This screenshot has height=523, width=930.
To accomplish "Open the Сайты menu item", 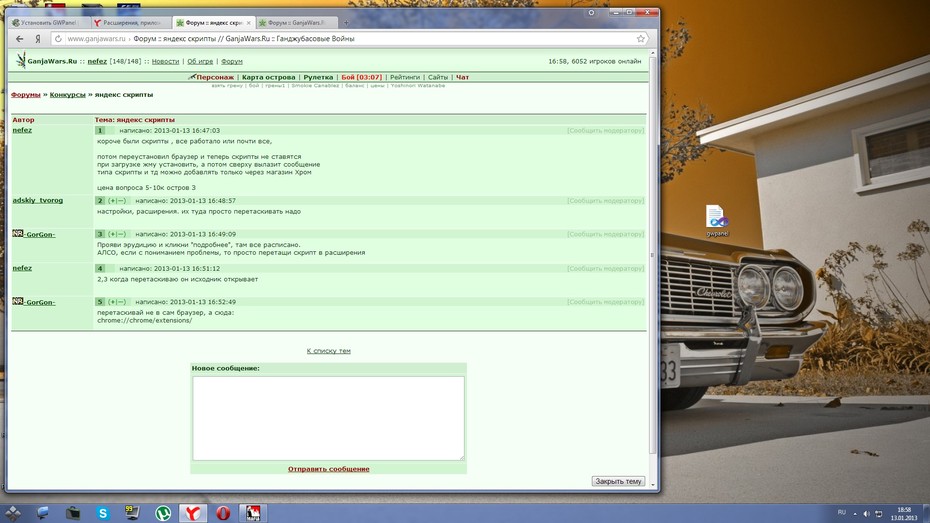I will click(438, 77).
